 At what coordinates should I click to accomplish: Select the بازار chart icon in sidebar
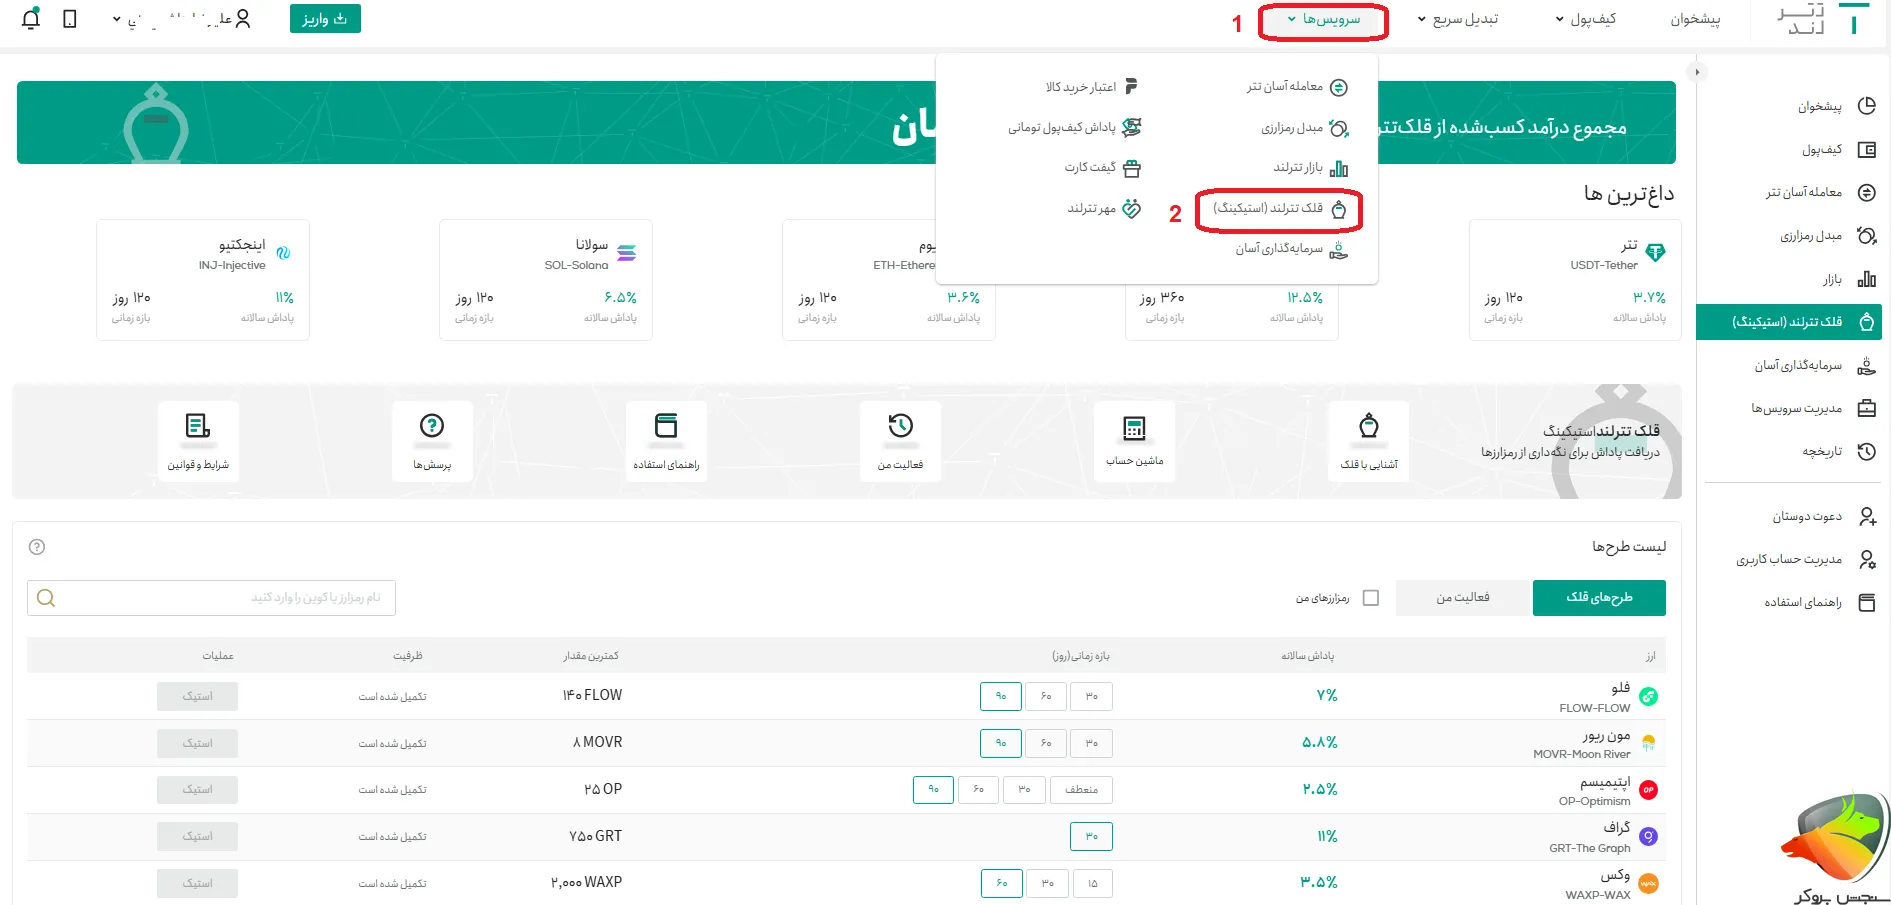pyautogui.click(x=1866, y=280)
